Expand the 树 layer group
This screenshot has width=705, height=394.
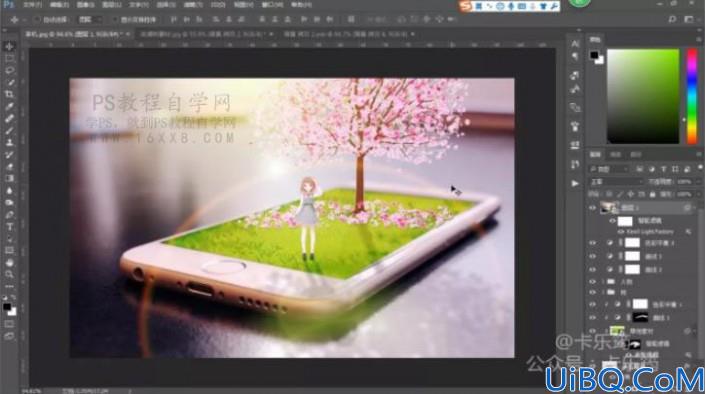tap(603, 292)
